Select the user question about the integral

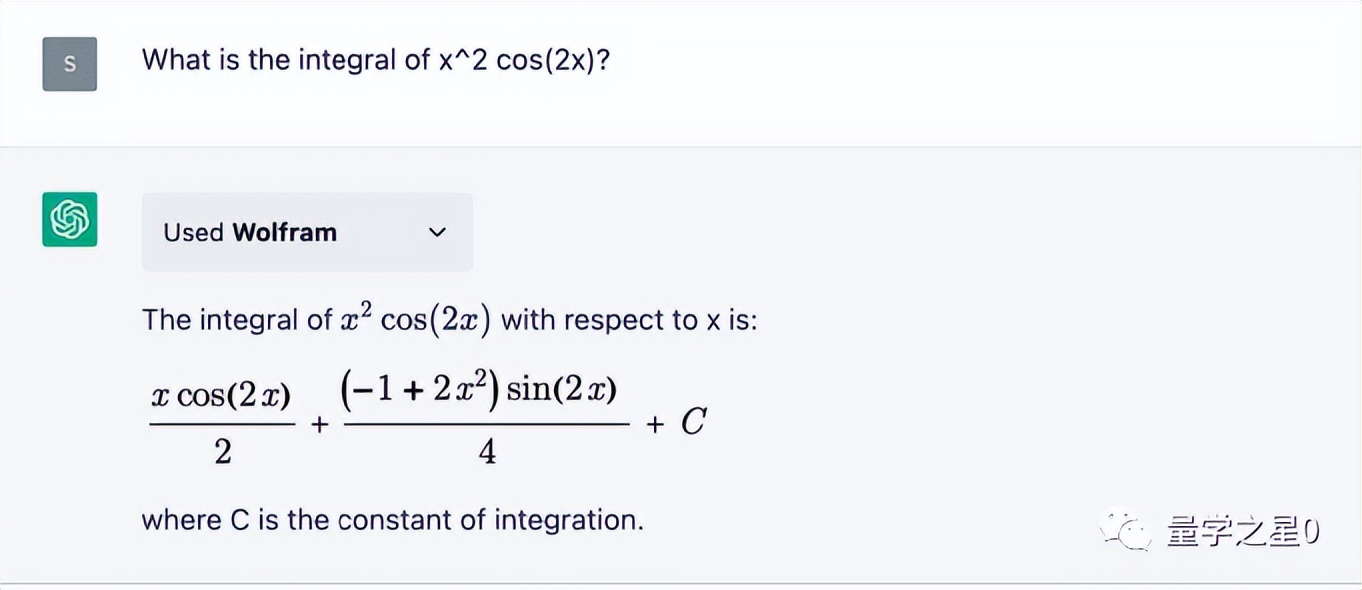tap(375, 60)
